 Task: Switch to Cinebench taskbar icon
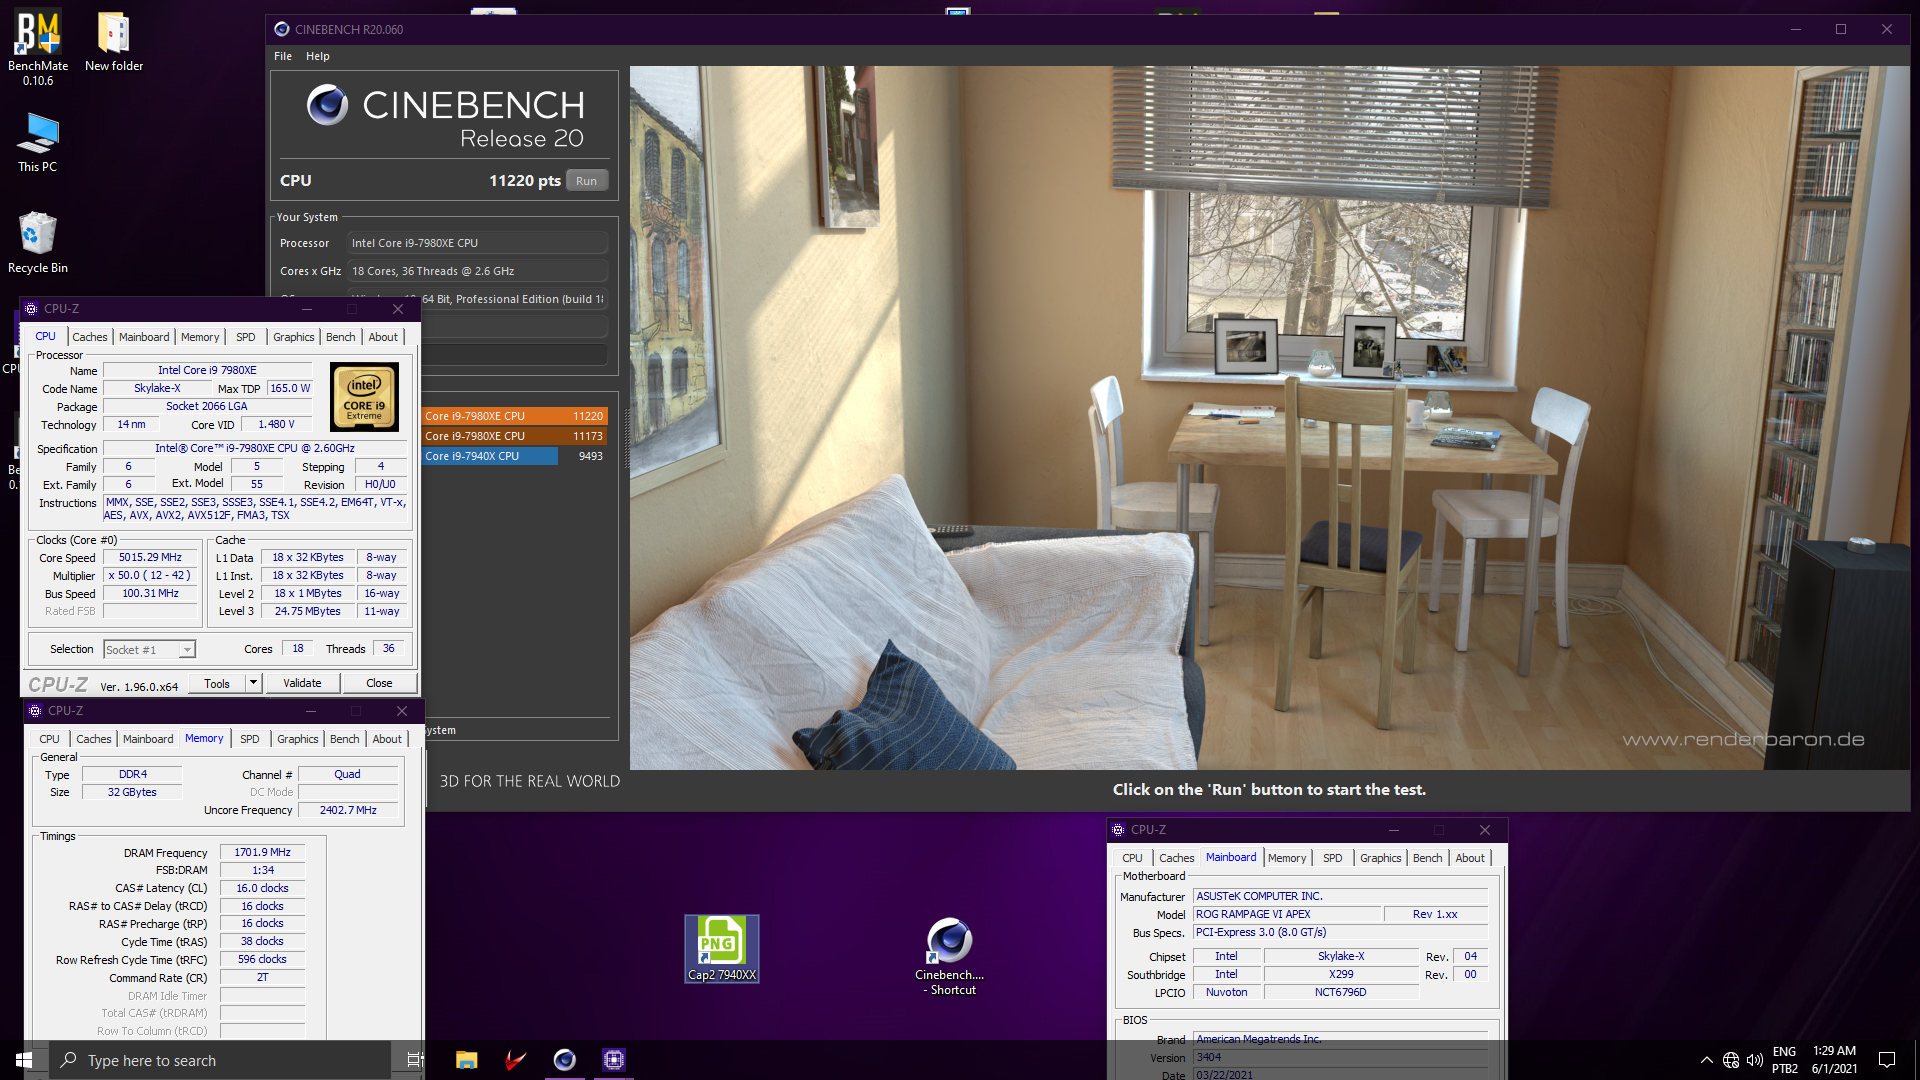click(x=565, y=1060)
